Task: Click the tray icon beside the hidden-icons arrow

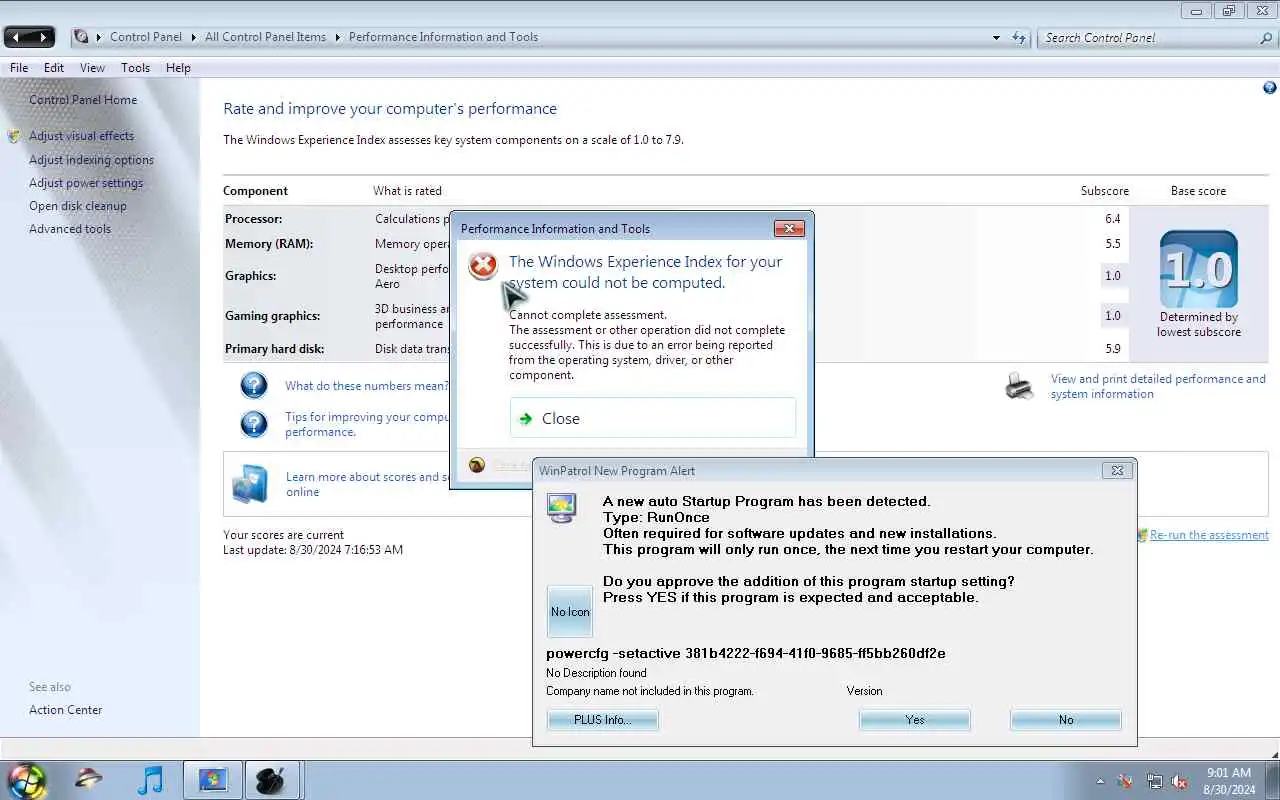Action: tap(1125, 781)
